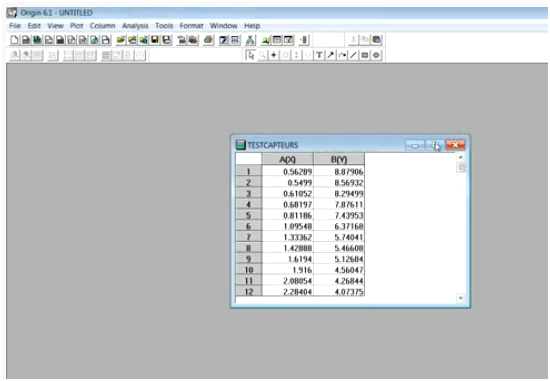
Task: Select the Line drawing tool
Action: tap(353, 55)
